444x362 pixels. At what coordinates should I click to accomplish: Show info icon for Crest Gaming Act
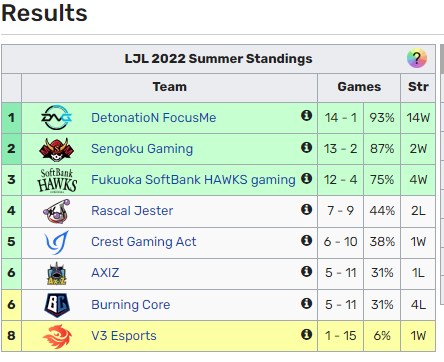[306, 240]
